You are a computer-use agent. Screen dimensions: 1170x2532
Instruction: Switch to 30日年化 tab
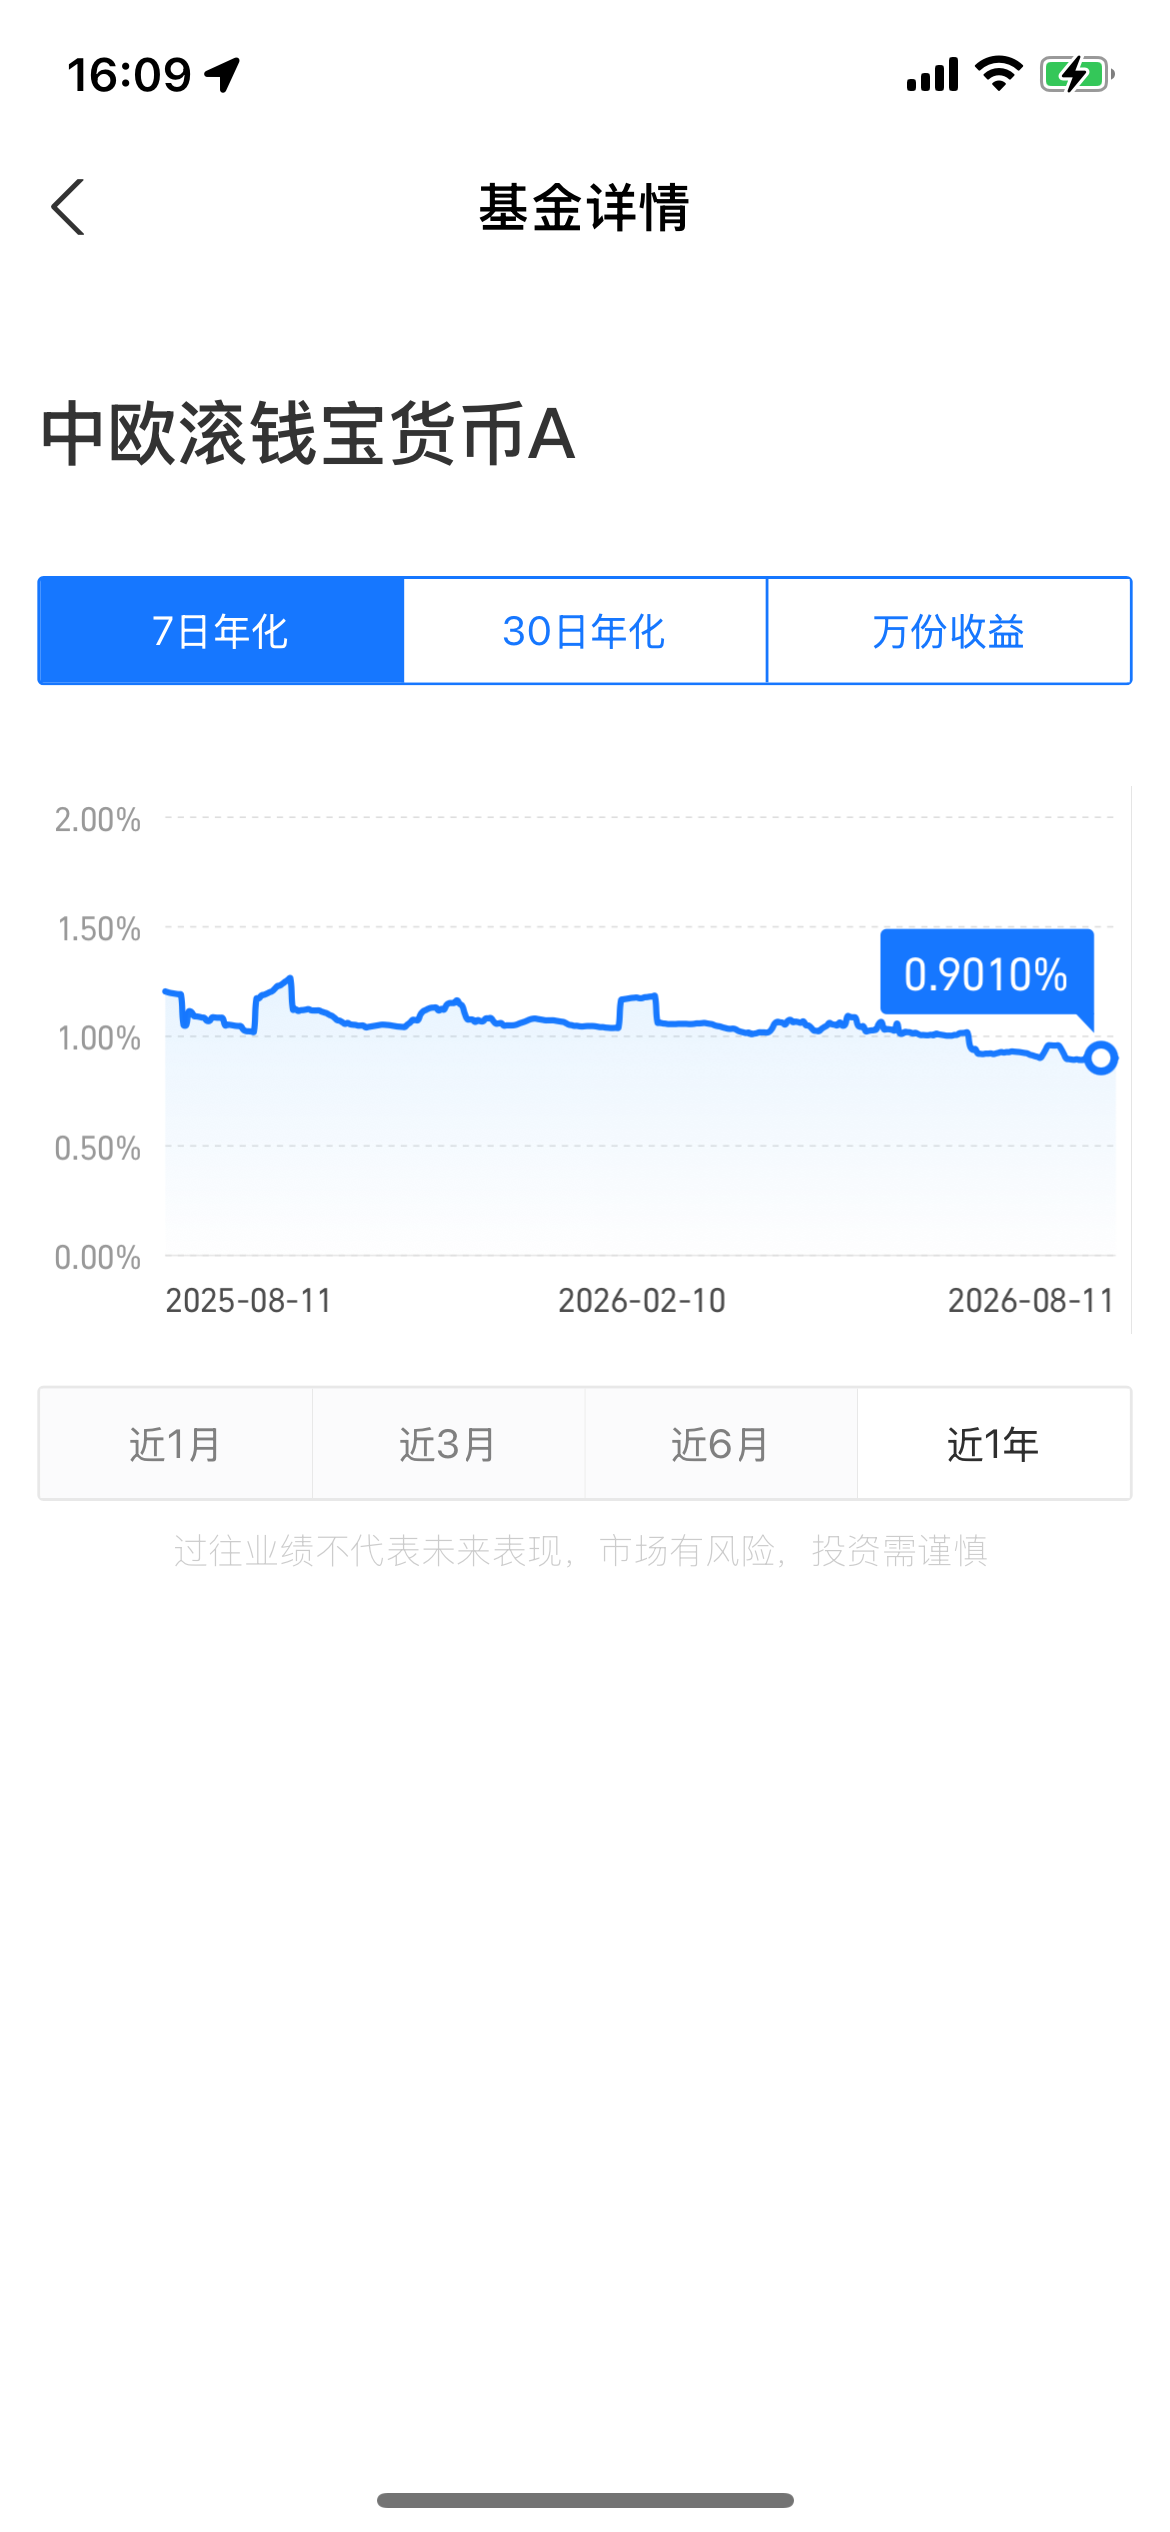(x=585, y=631)
